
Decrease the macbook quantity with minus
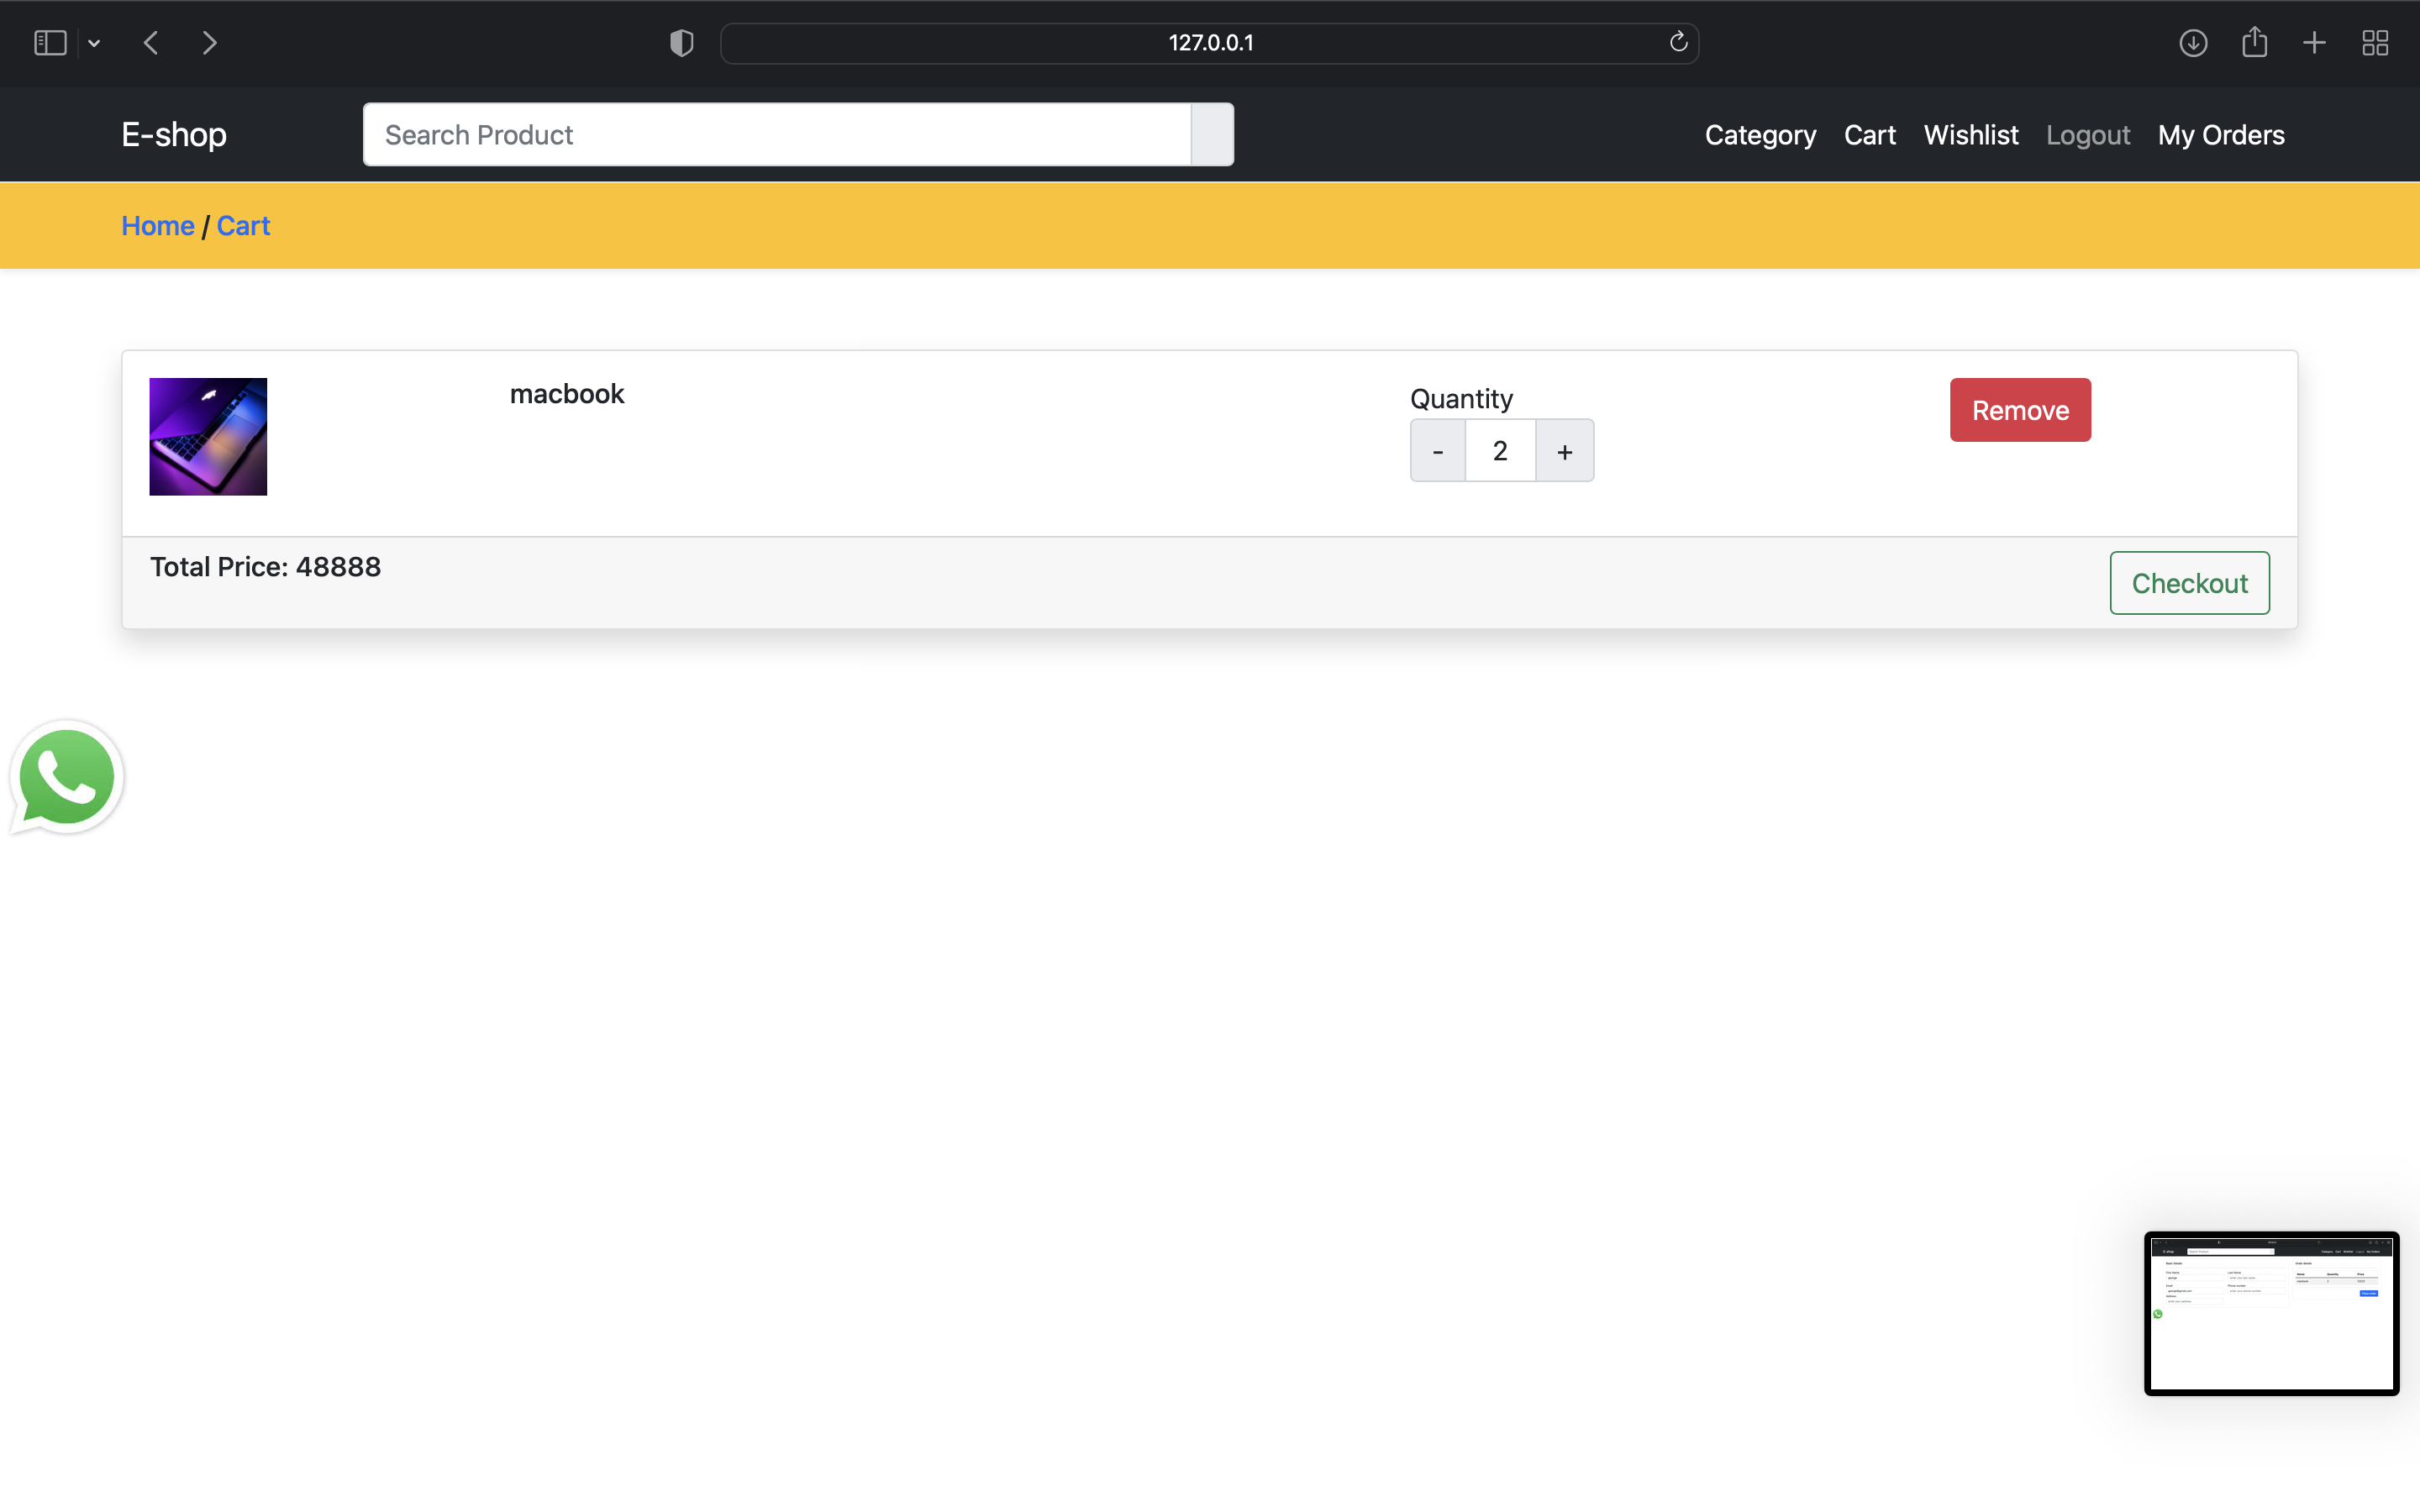tap(1437, 451)
